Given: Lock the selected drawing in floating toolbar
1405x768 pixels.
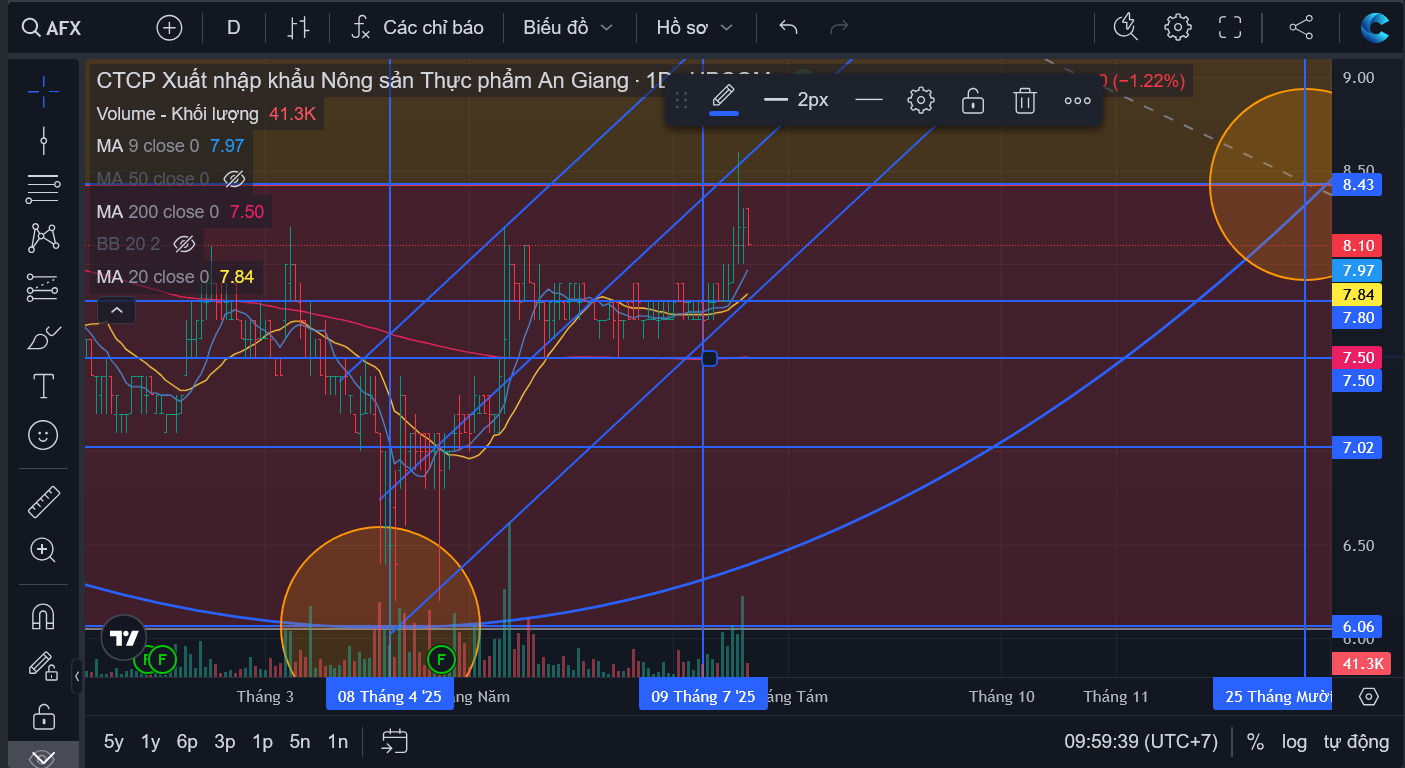Looking at the screenshot, I should (x=972, y=100).
